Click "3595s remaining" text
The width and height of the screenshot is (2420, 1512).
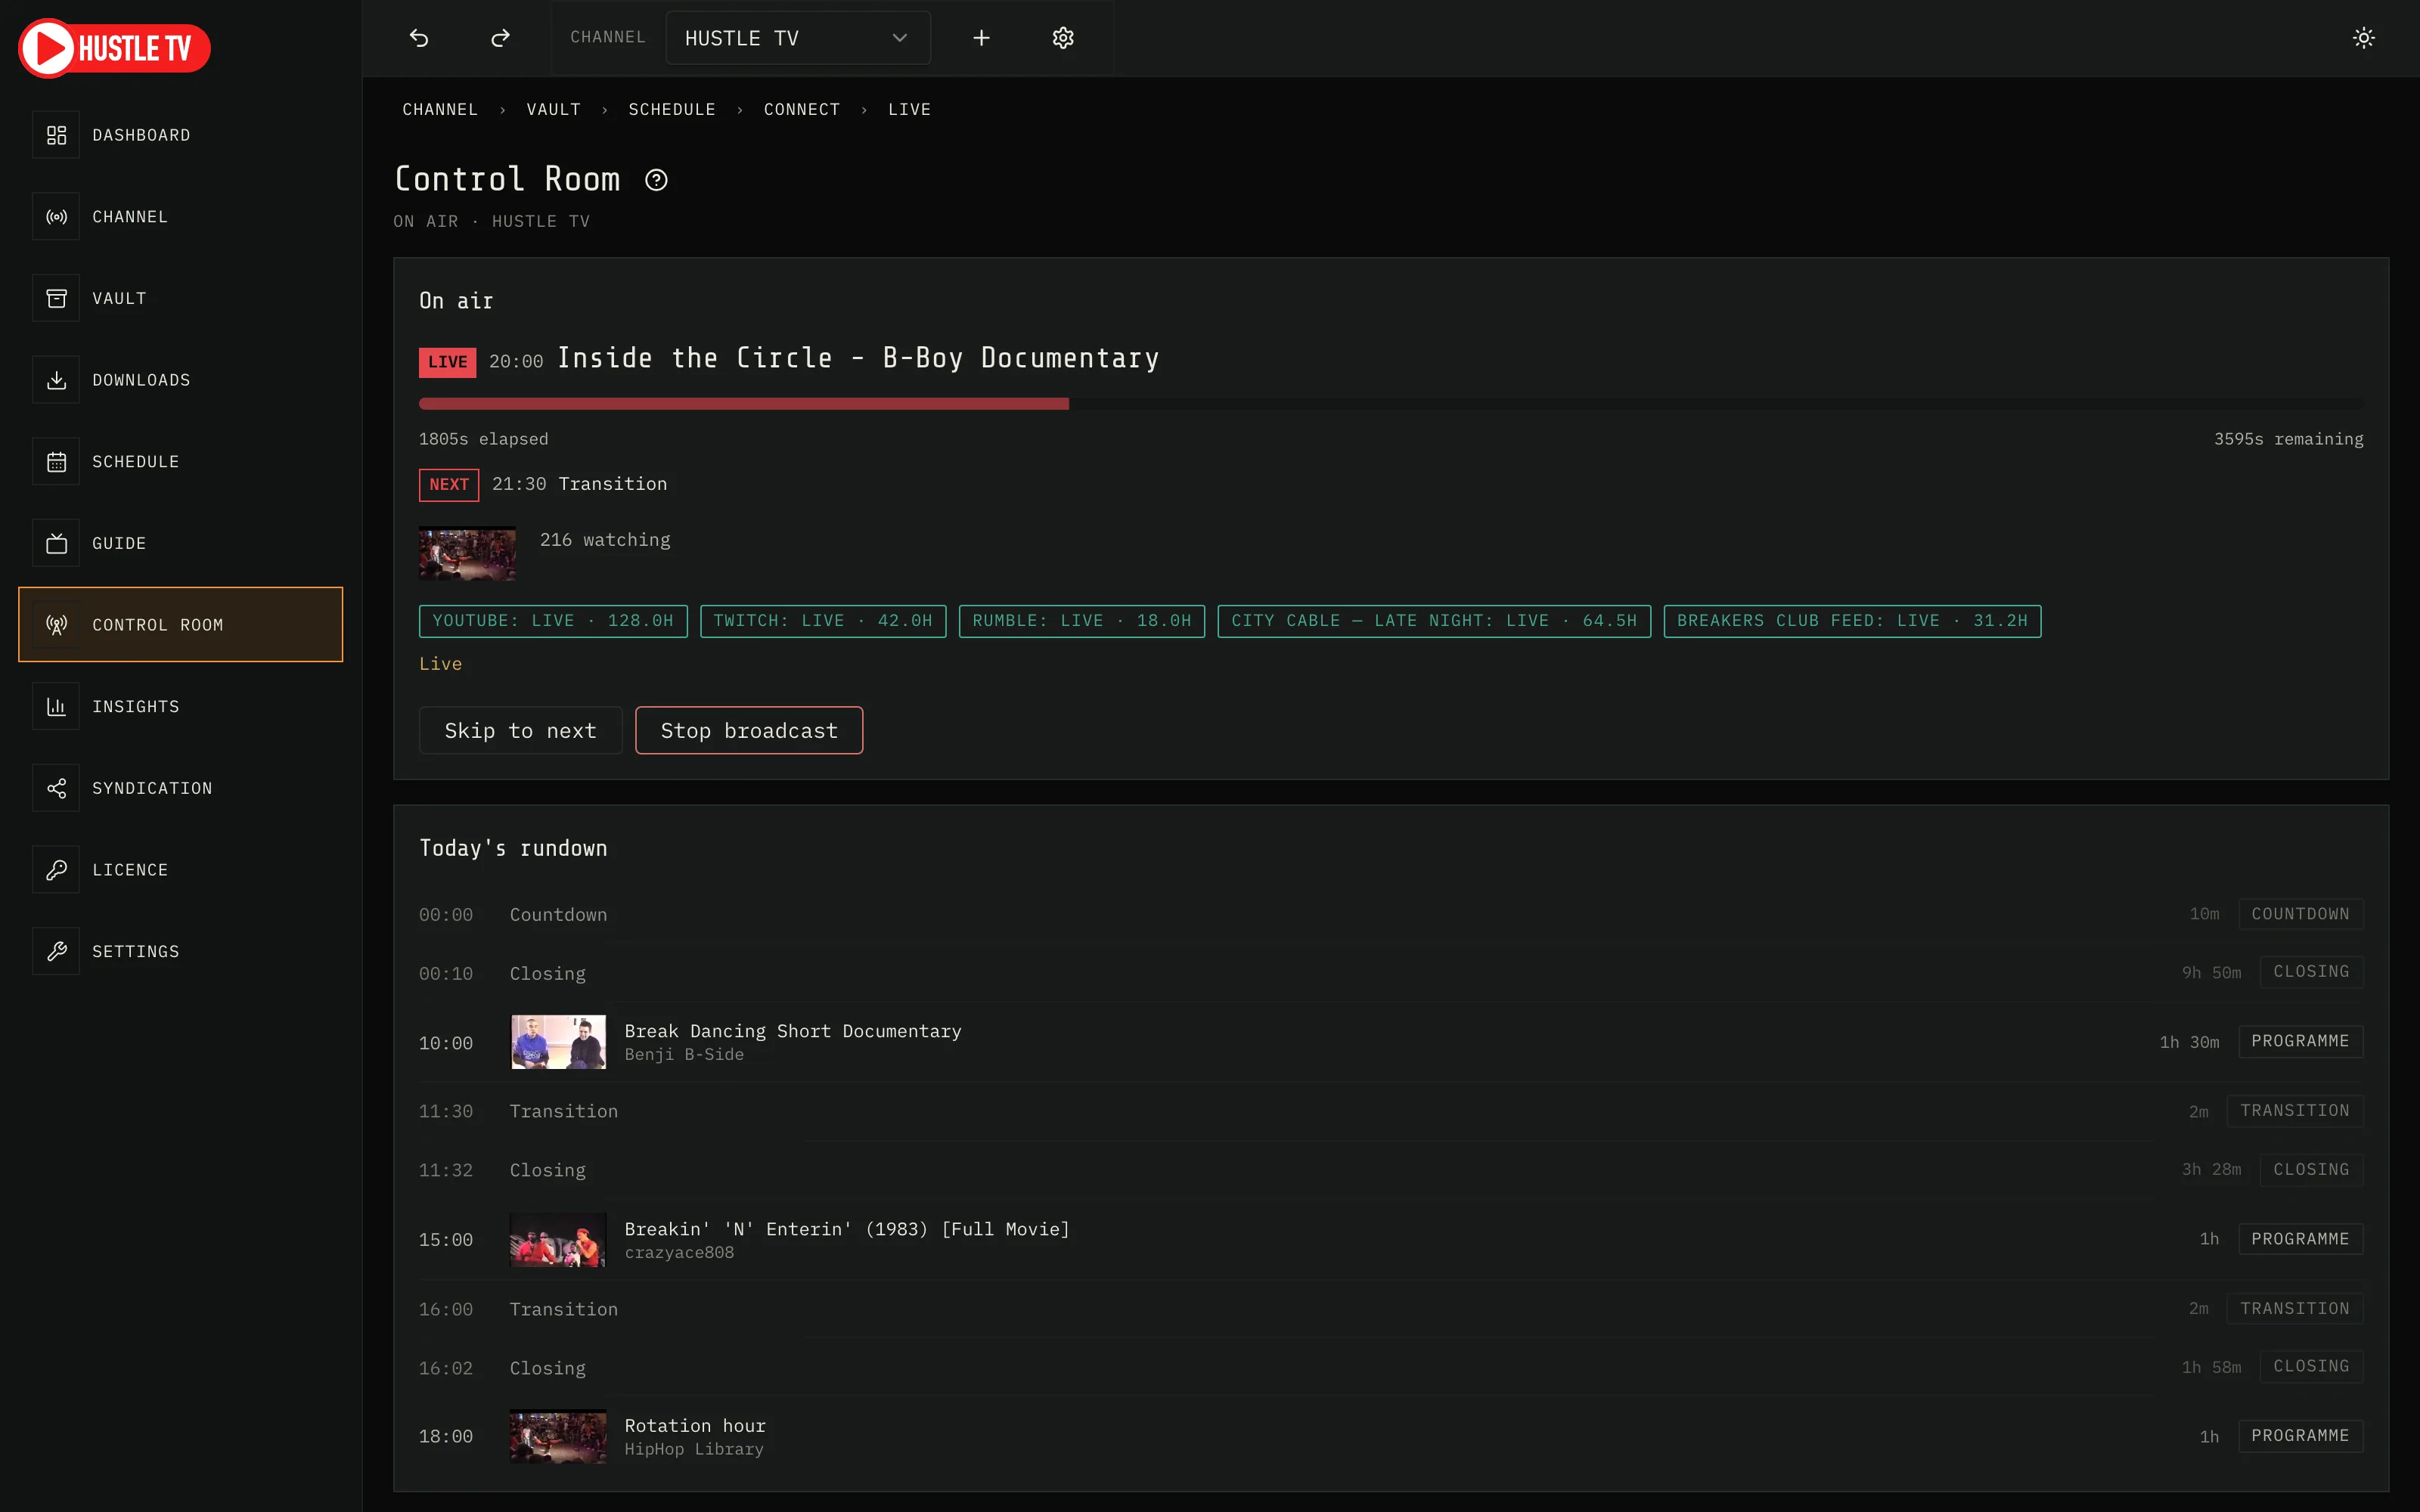pyautogui.click(x=2288, y=439)
